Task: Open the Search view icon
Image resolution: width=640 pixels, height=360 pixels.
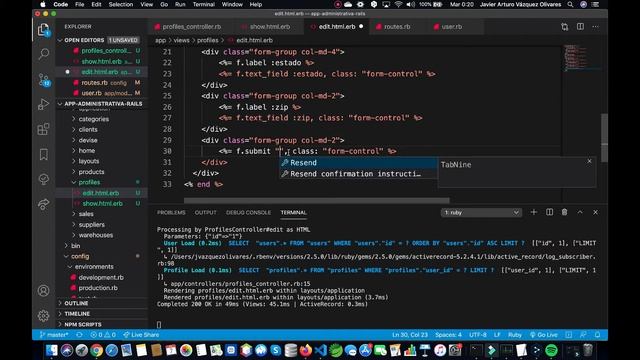Action: [43, 54]
